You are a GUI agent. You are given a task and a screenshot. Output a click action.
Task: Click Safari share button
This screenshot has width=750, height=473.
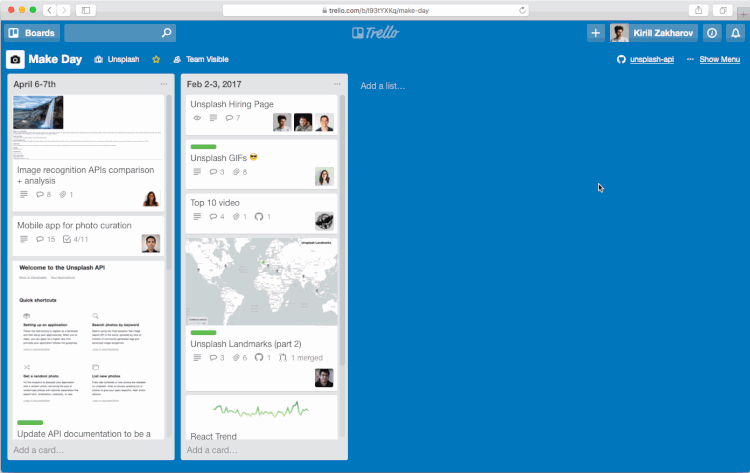698,10
